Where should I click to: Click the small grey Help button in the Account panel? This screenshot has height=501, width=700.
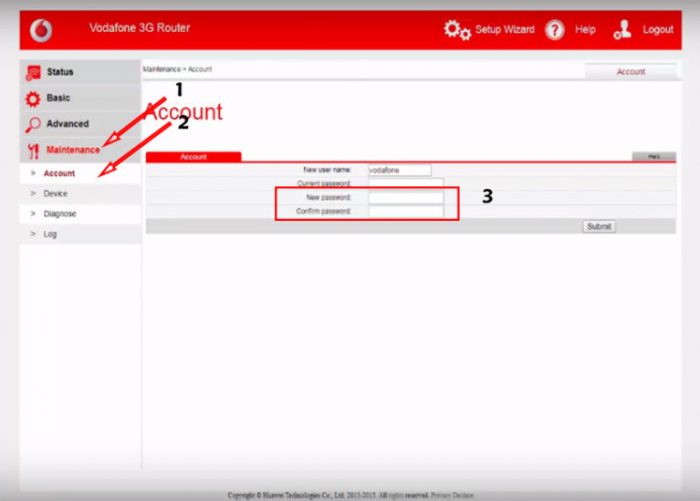[x=654, y=156]
